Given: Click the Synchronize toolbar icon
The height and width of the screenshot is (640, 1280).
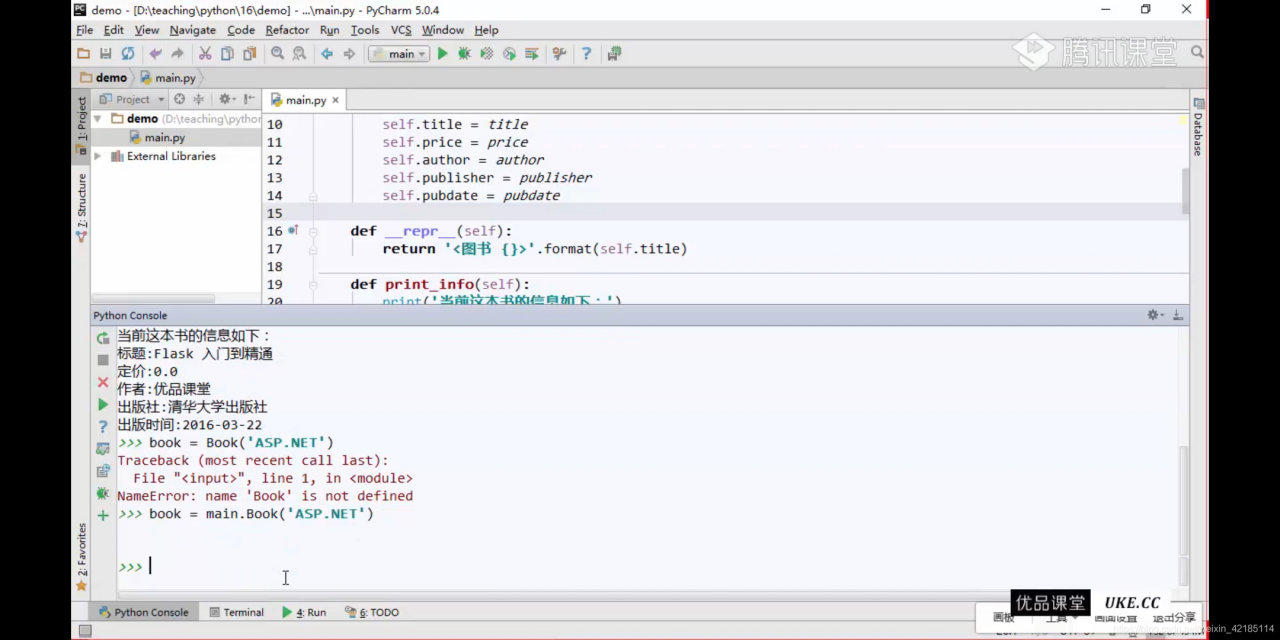Looking at the screenshot, I should 128,54.
